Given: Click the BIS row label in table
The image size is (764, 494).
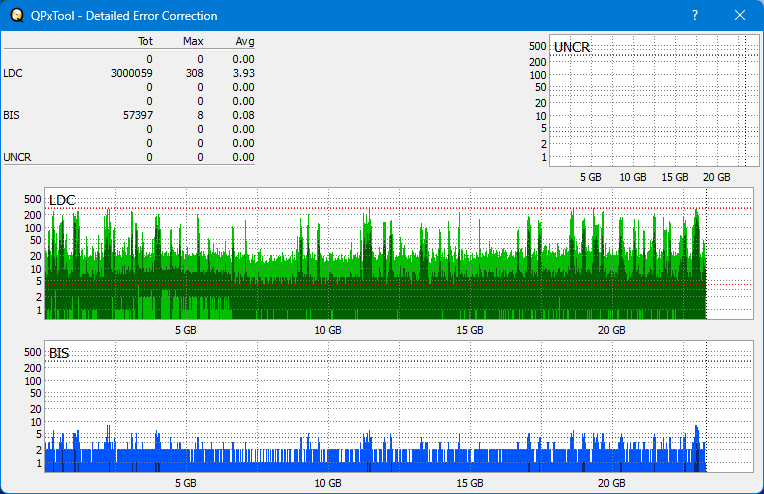Looking at the screenshot, I should [11, 115].
